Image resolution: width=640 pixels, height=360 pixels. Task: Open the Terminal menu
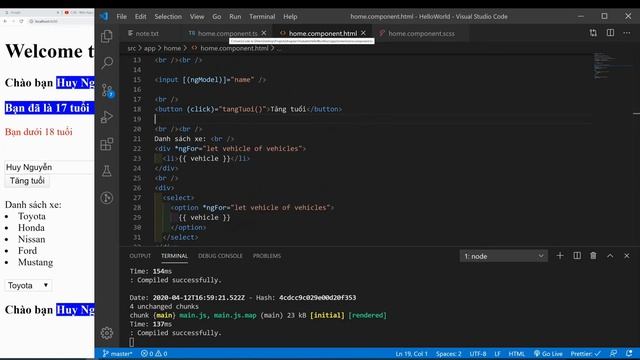pyautogui.click(x=262, y=16)
